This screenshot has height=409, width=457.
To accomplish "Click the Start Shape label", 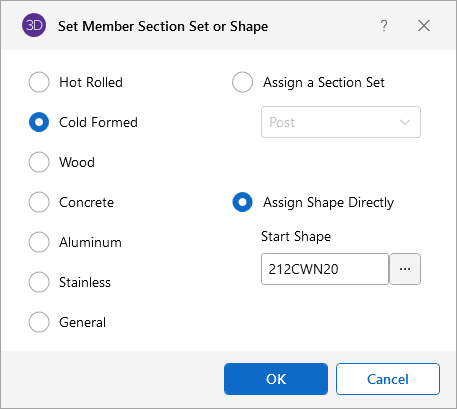I will tap(296, 236).
